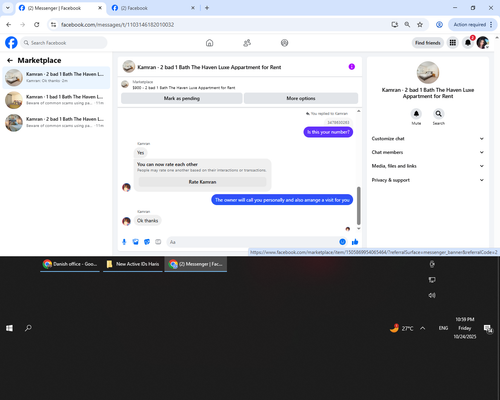The width and height of the screenshot is (500, 400).
Task: Click 'The owner will call you' message
Action: (282, 200)
